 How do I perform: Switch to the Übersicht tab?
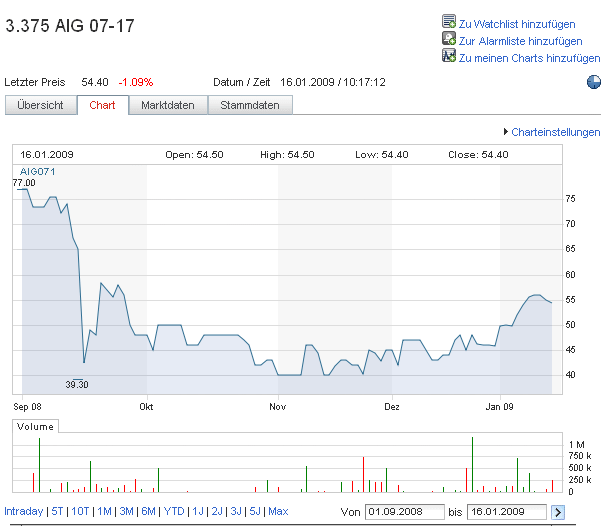click(x=41, y=105)
